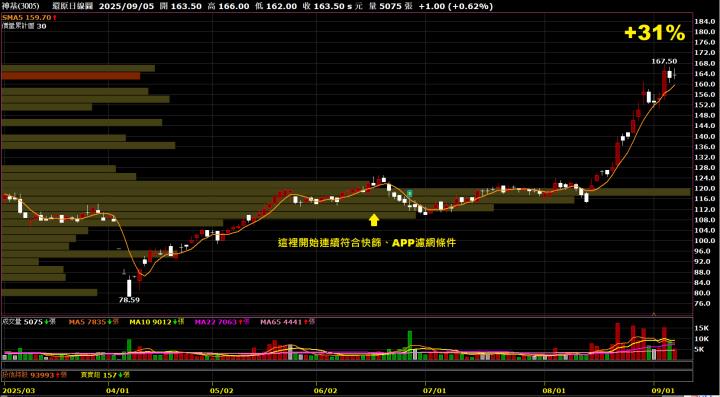Select the 價量累計圖 30 indicator label
The image size is (720, 397).
(x=24, y=26)
